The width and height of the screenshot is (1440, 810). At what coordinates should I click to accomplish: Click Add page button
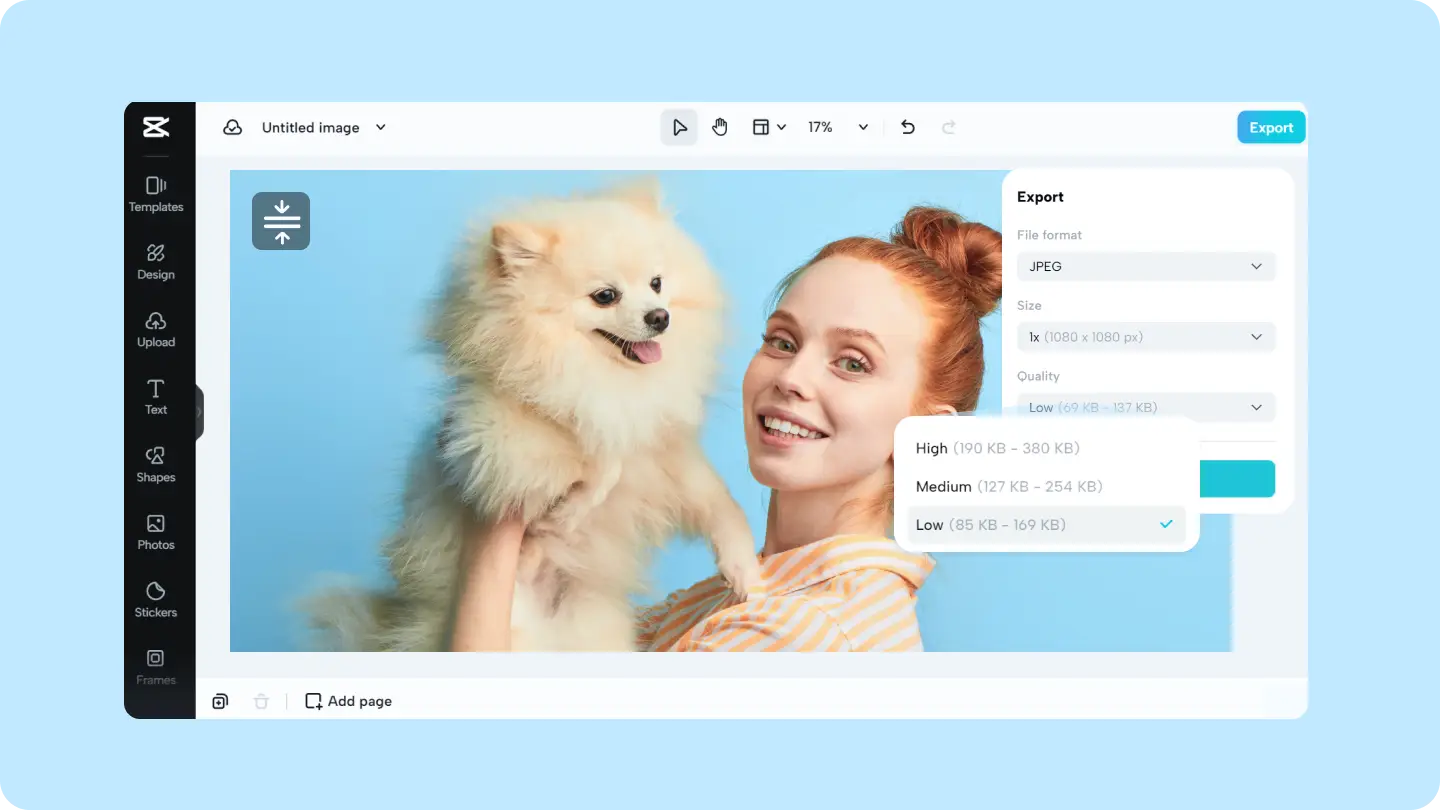[349, 701]
